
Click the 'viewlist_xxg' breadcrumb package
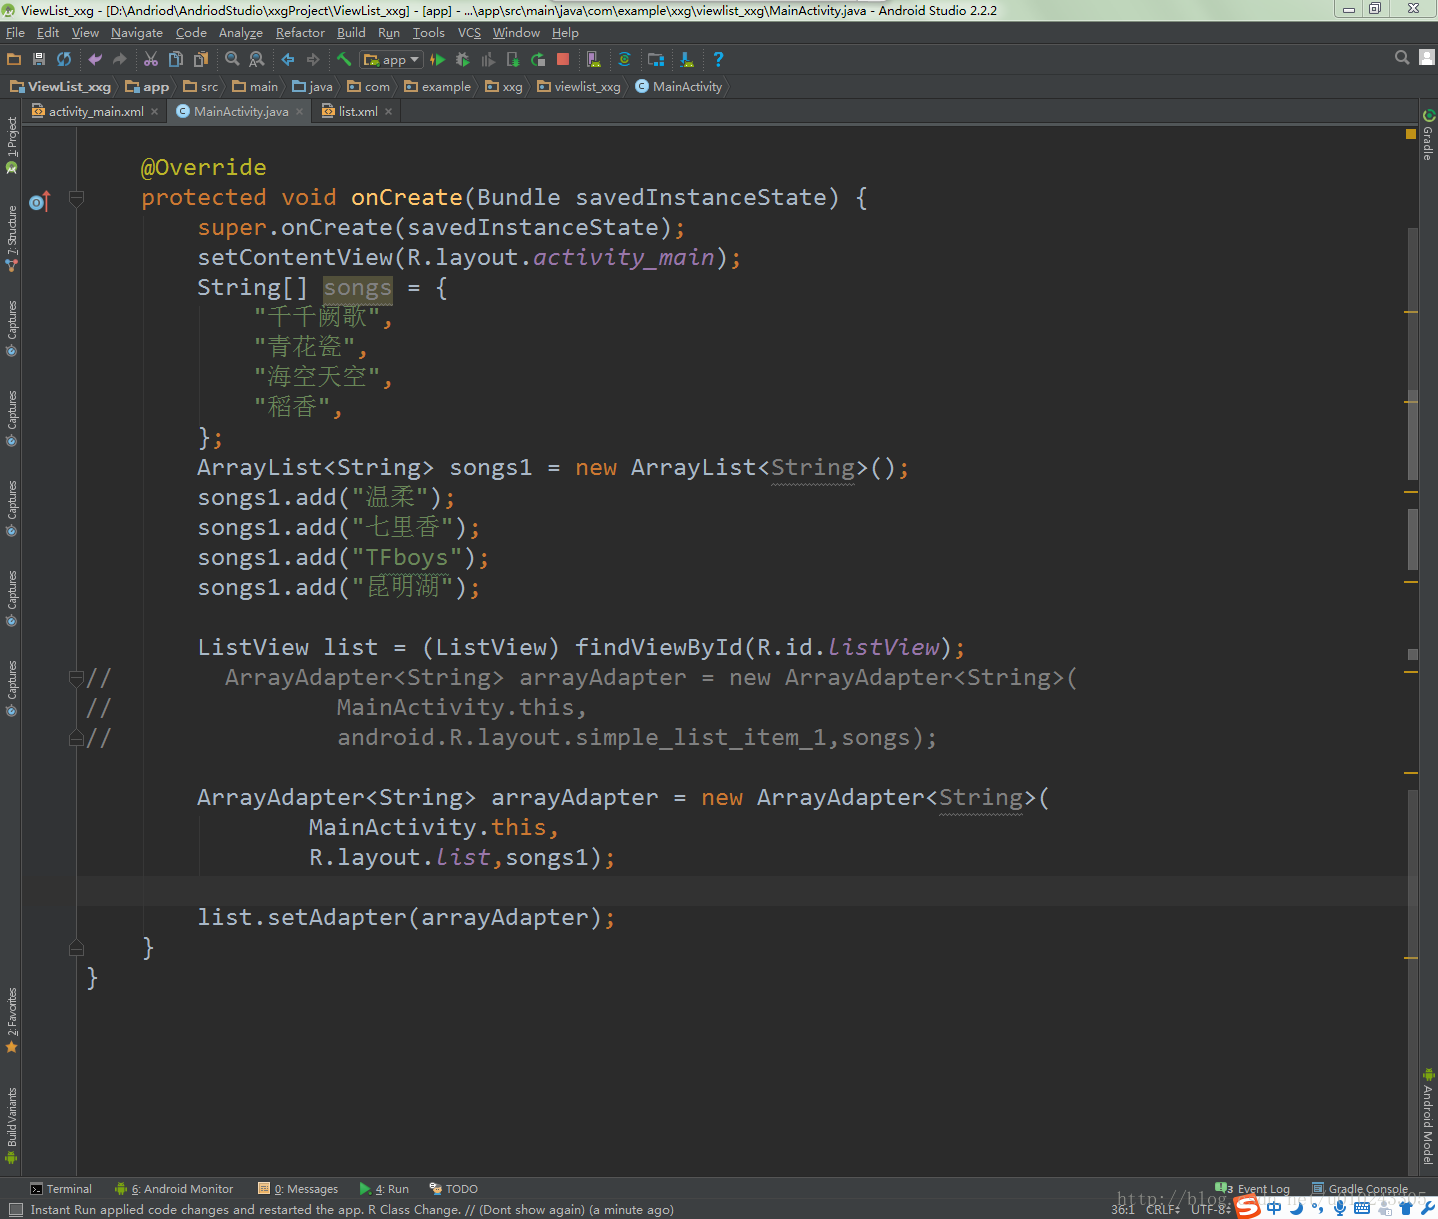[579, 87]
